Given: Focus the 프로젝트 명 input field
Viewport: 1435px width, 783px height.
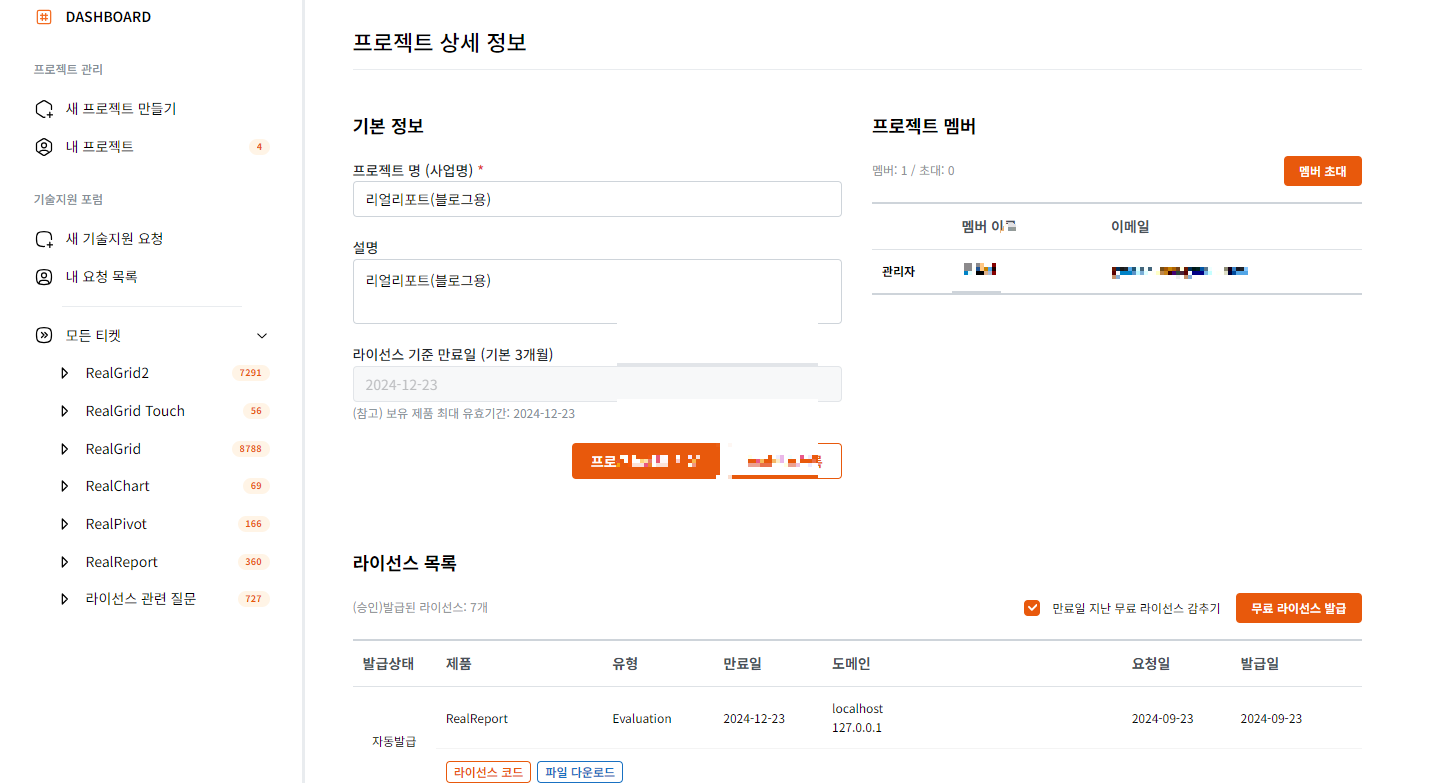Looking at the screenshot, I should click(x=597, y=199).
